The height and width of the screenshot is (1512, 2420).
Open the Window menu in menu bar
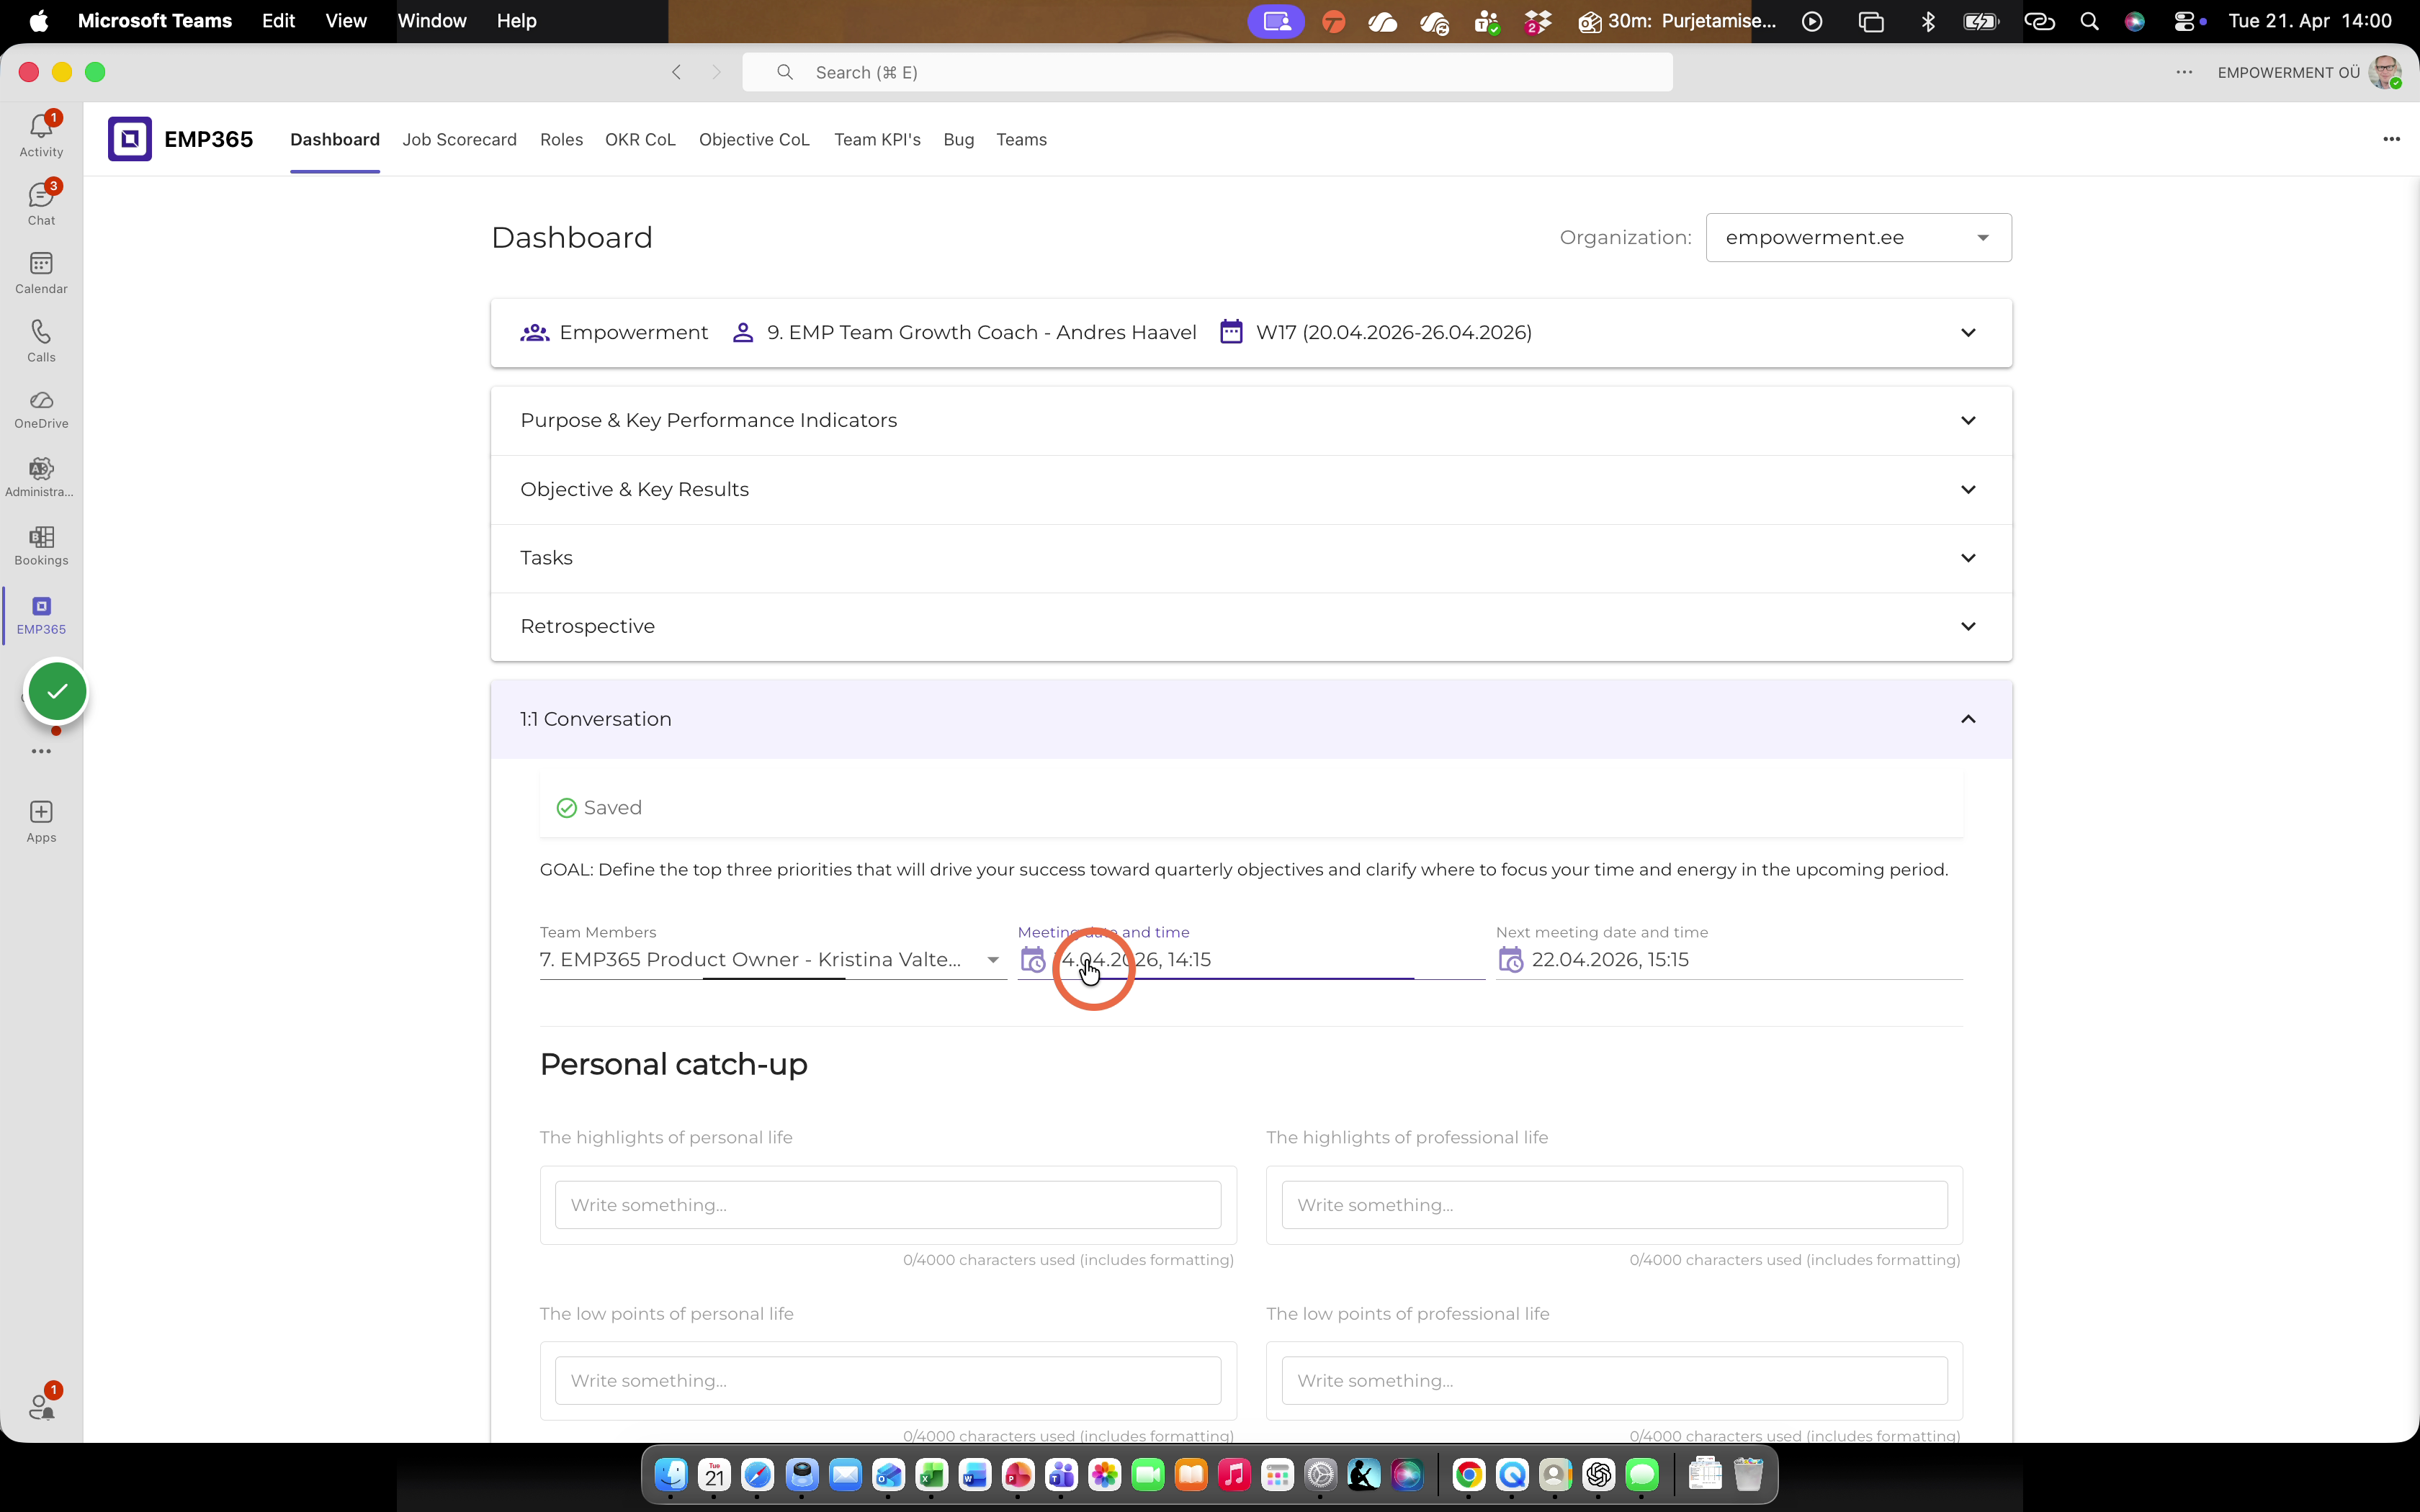(x=432, y=21)
